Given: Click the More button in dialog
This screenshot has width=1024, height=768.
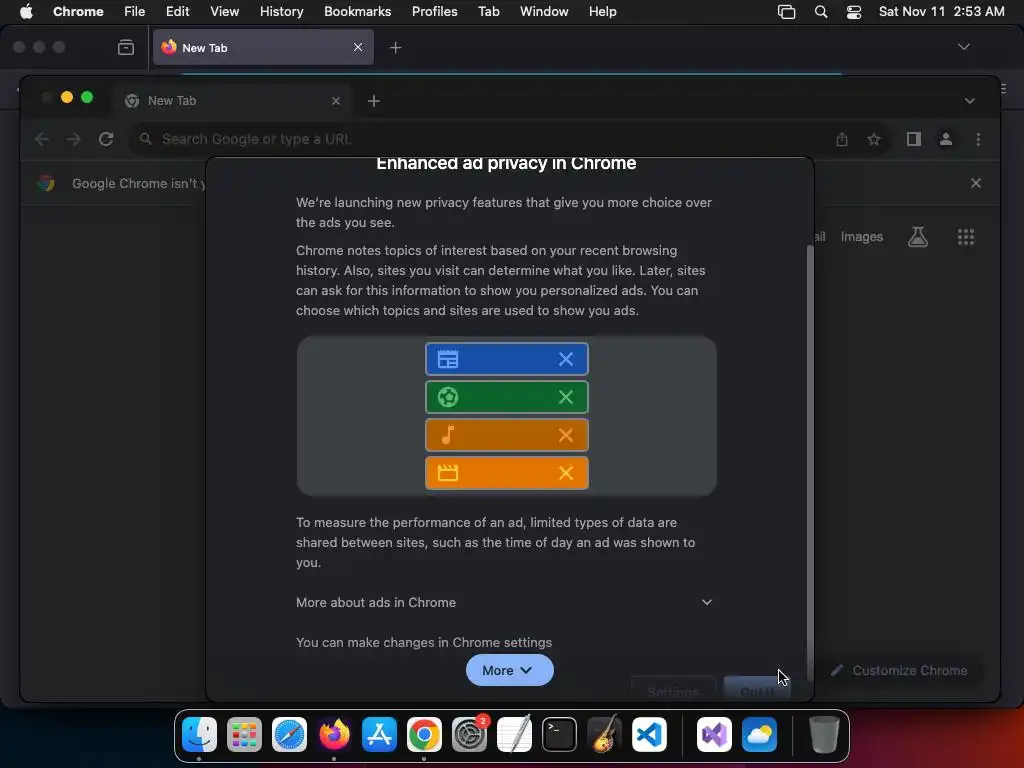Looking at the screenshot, I should (x=509, y=670).
